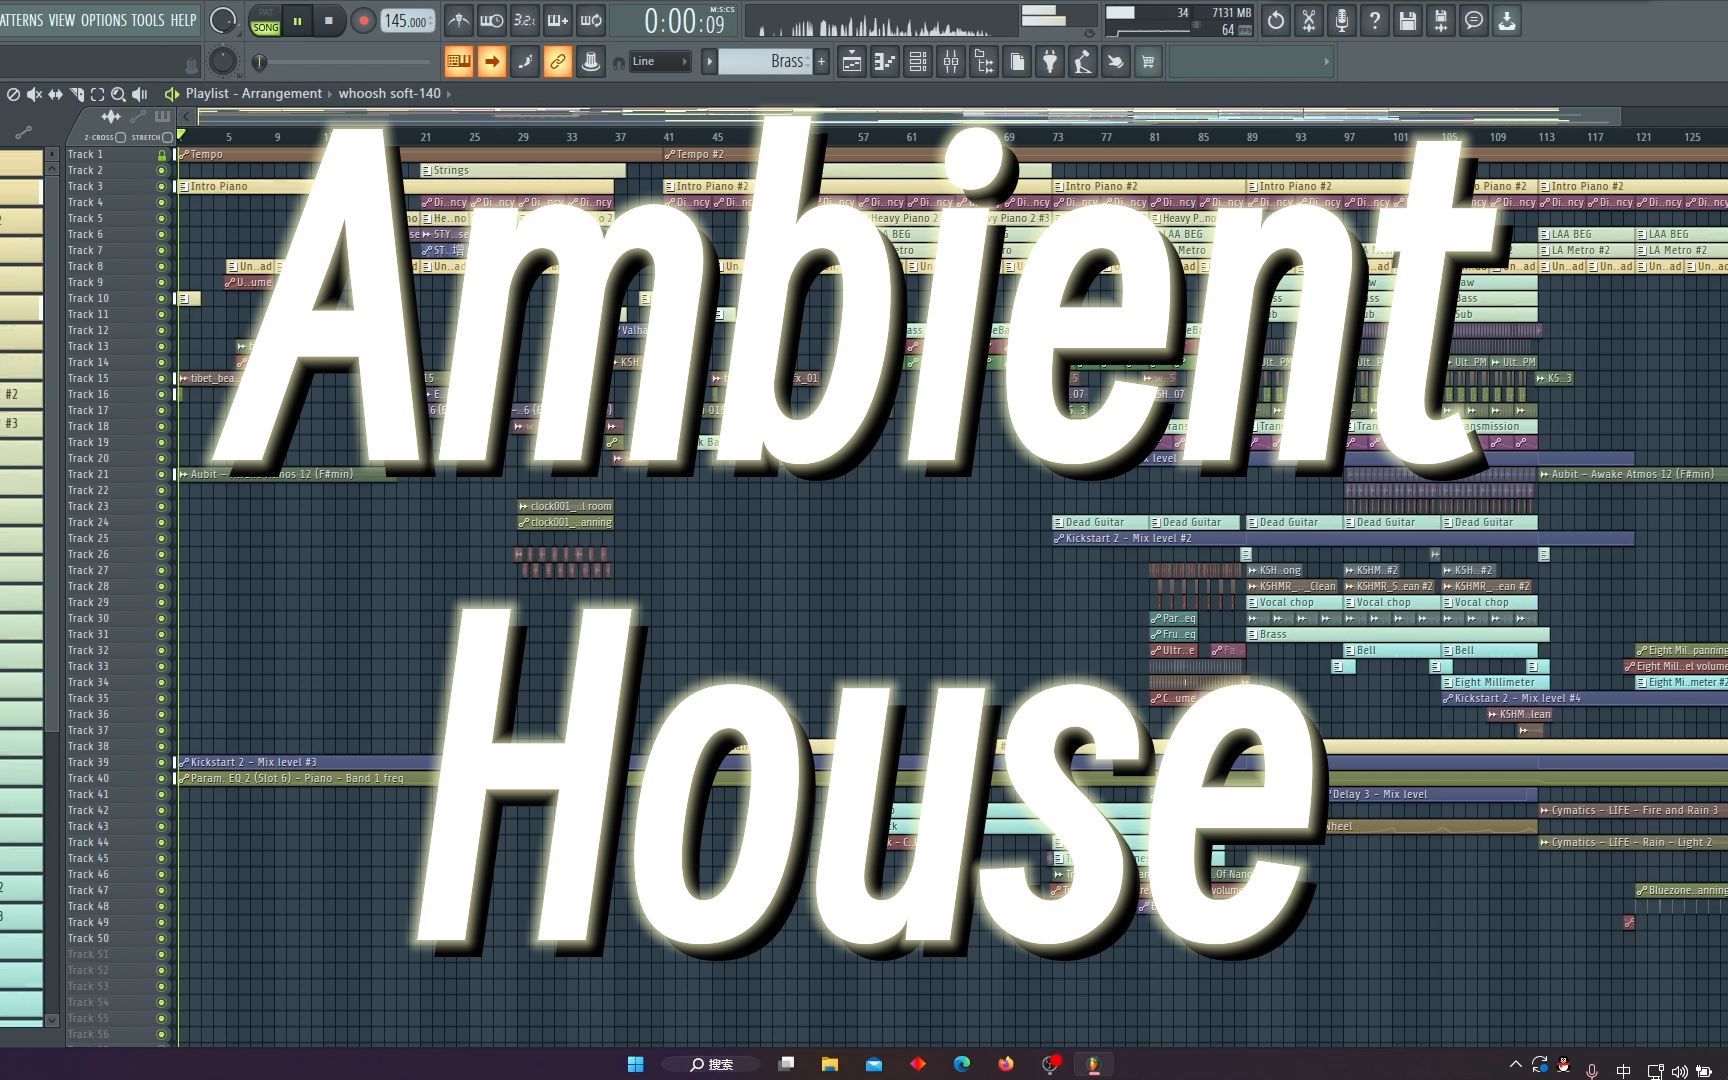Image resolution: width=1728 pixels, height=1080 pixels.
Task: Unlock the padlock on Track 1
Action: click(162, 154)
